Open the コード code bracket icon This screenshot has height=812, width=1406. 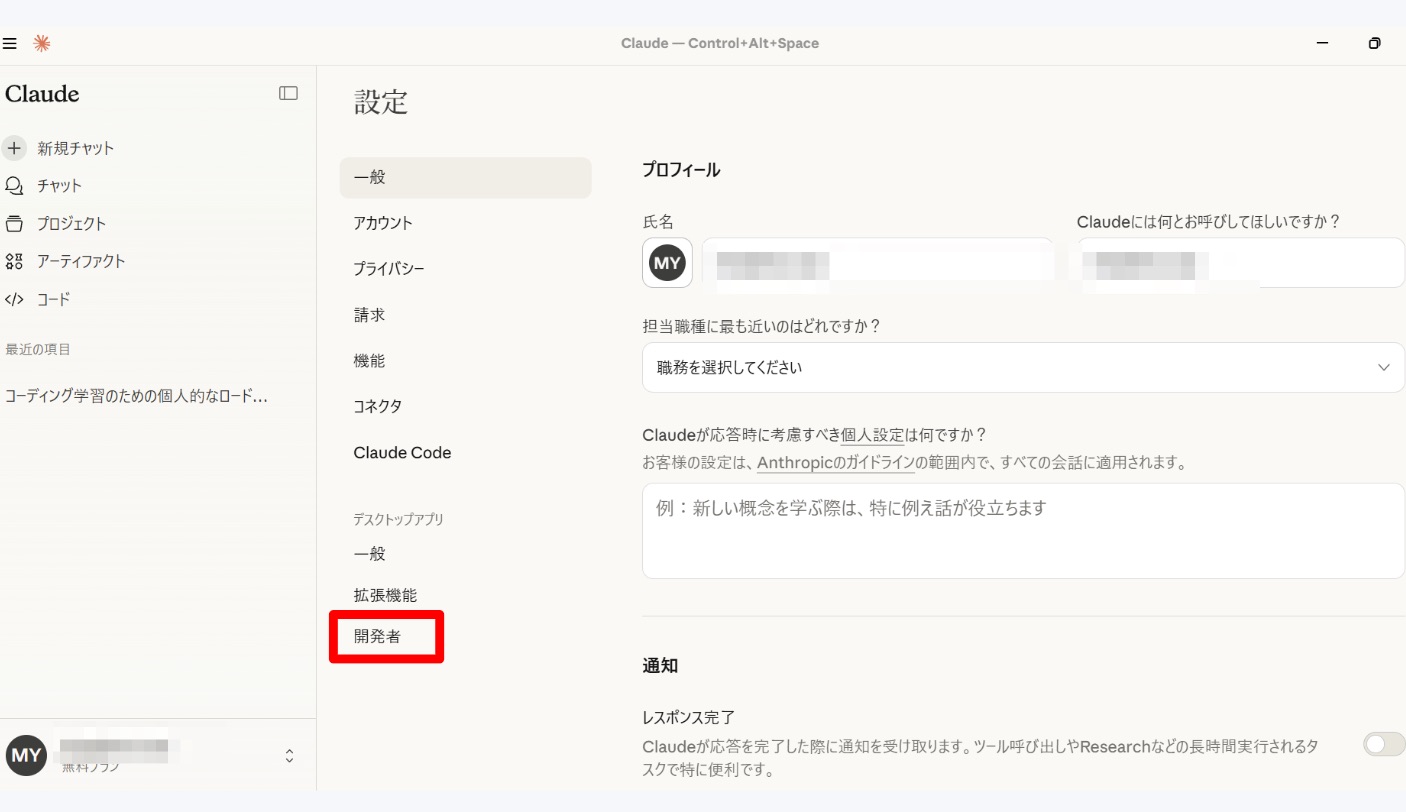click(14, 299)
